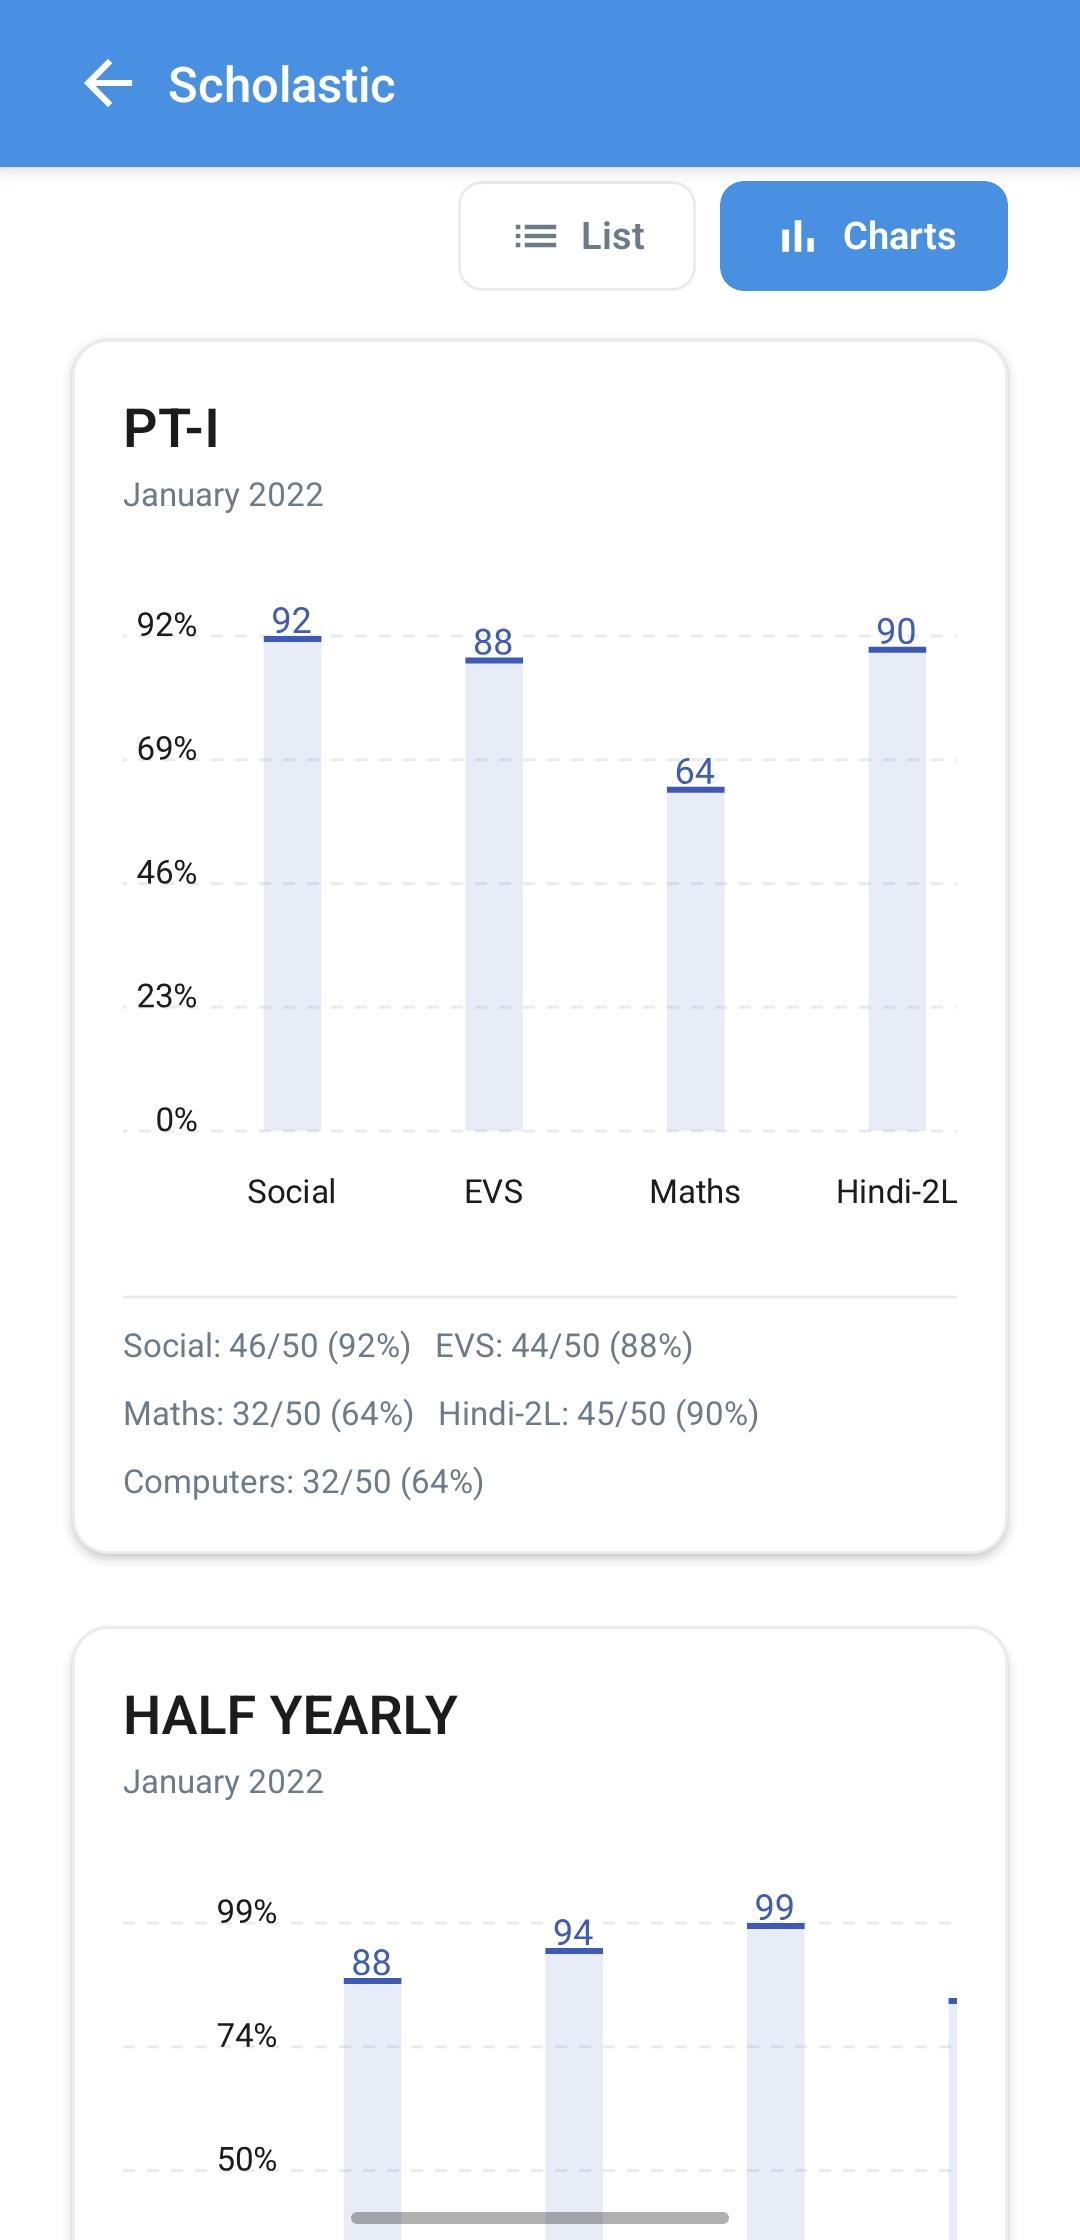Tap the back arrow icon
Screen dimensions: 1080x2240
(x=109, y=84)
